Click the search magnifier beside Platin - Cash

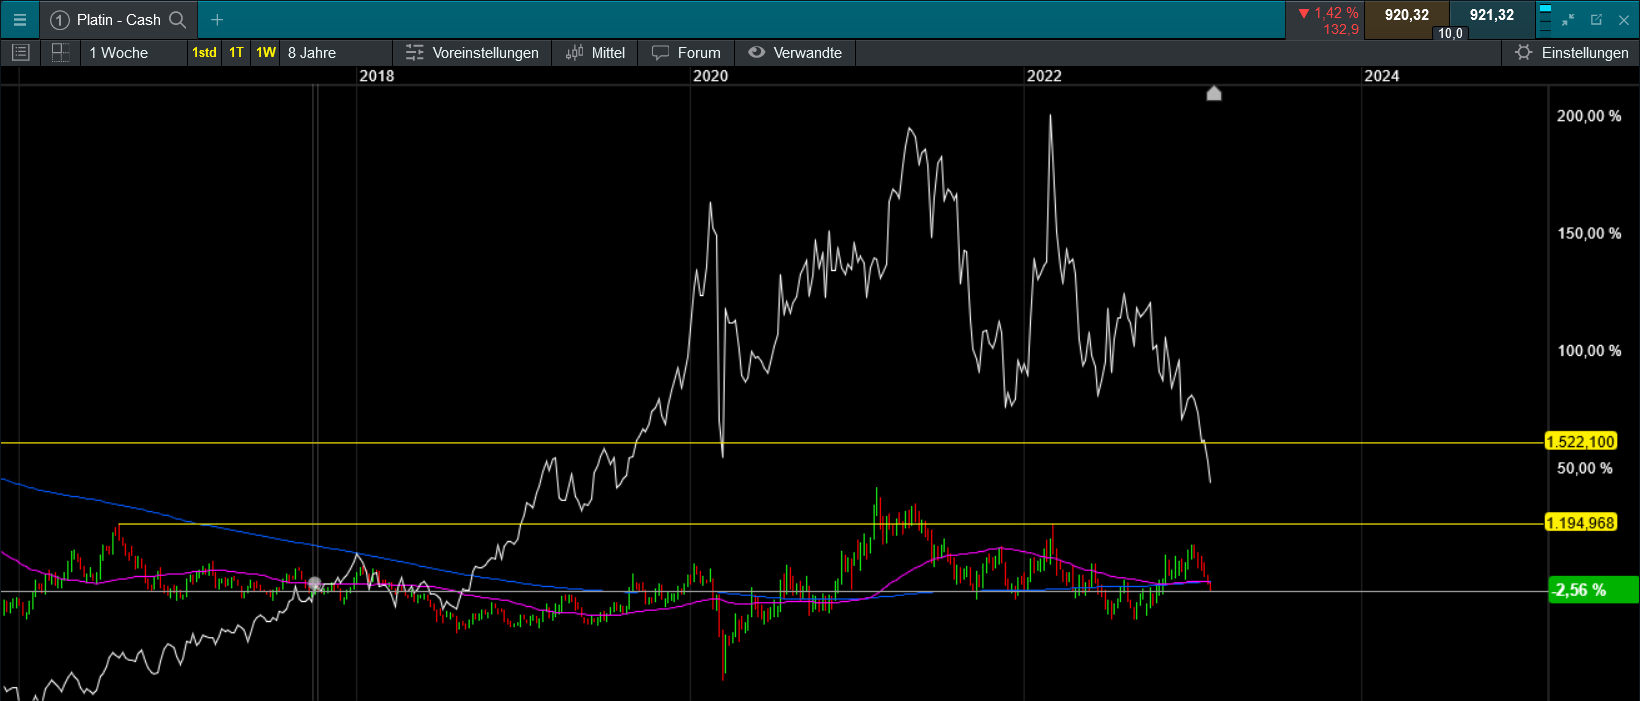pos(178,20)
